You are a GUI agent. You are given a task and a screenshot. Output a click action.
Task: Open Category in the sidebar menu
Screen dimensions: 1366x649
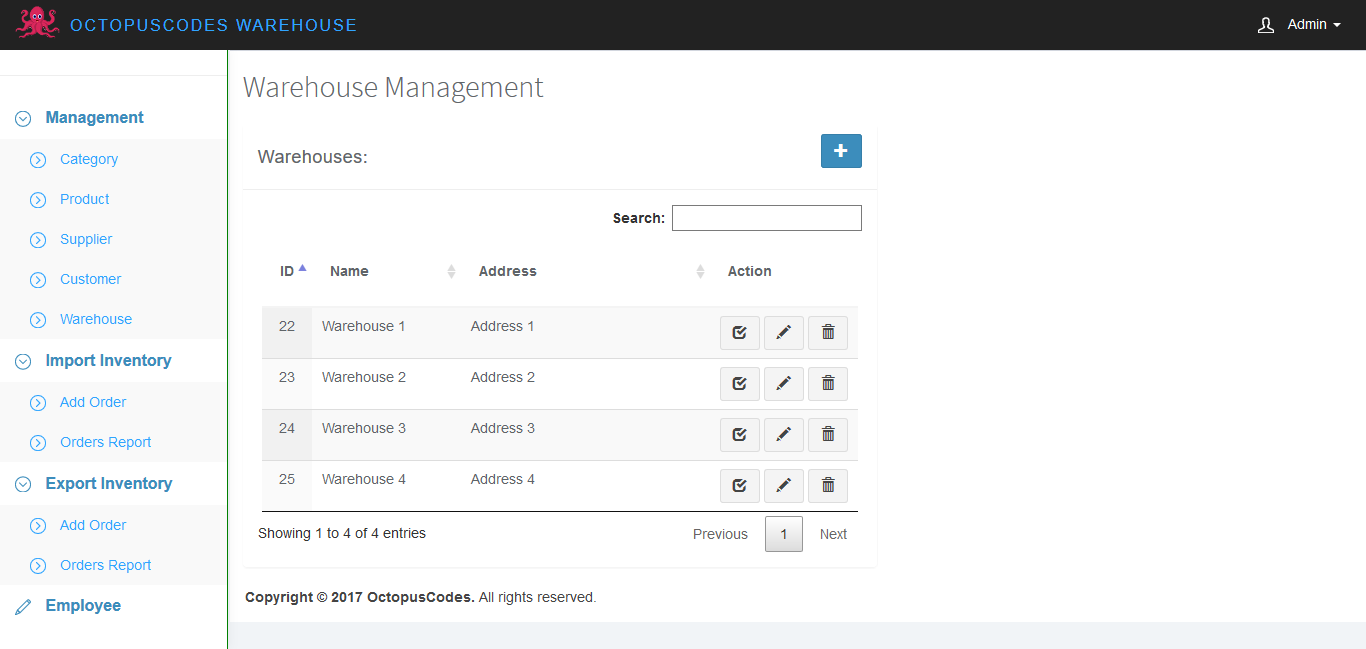click(89, 159)
